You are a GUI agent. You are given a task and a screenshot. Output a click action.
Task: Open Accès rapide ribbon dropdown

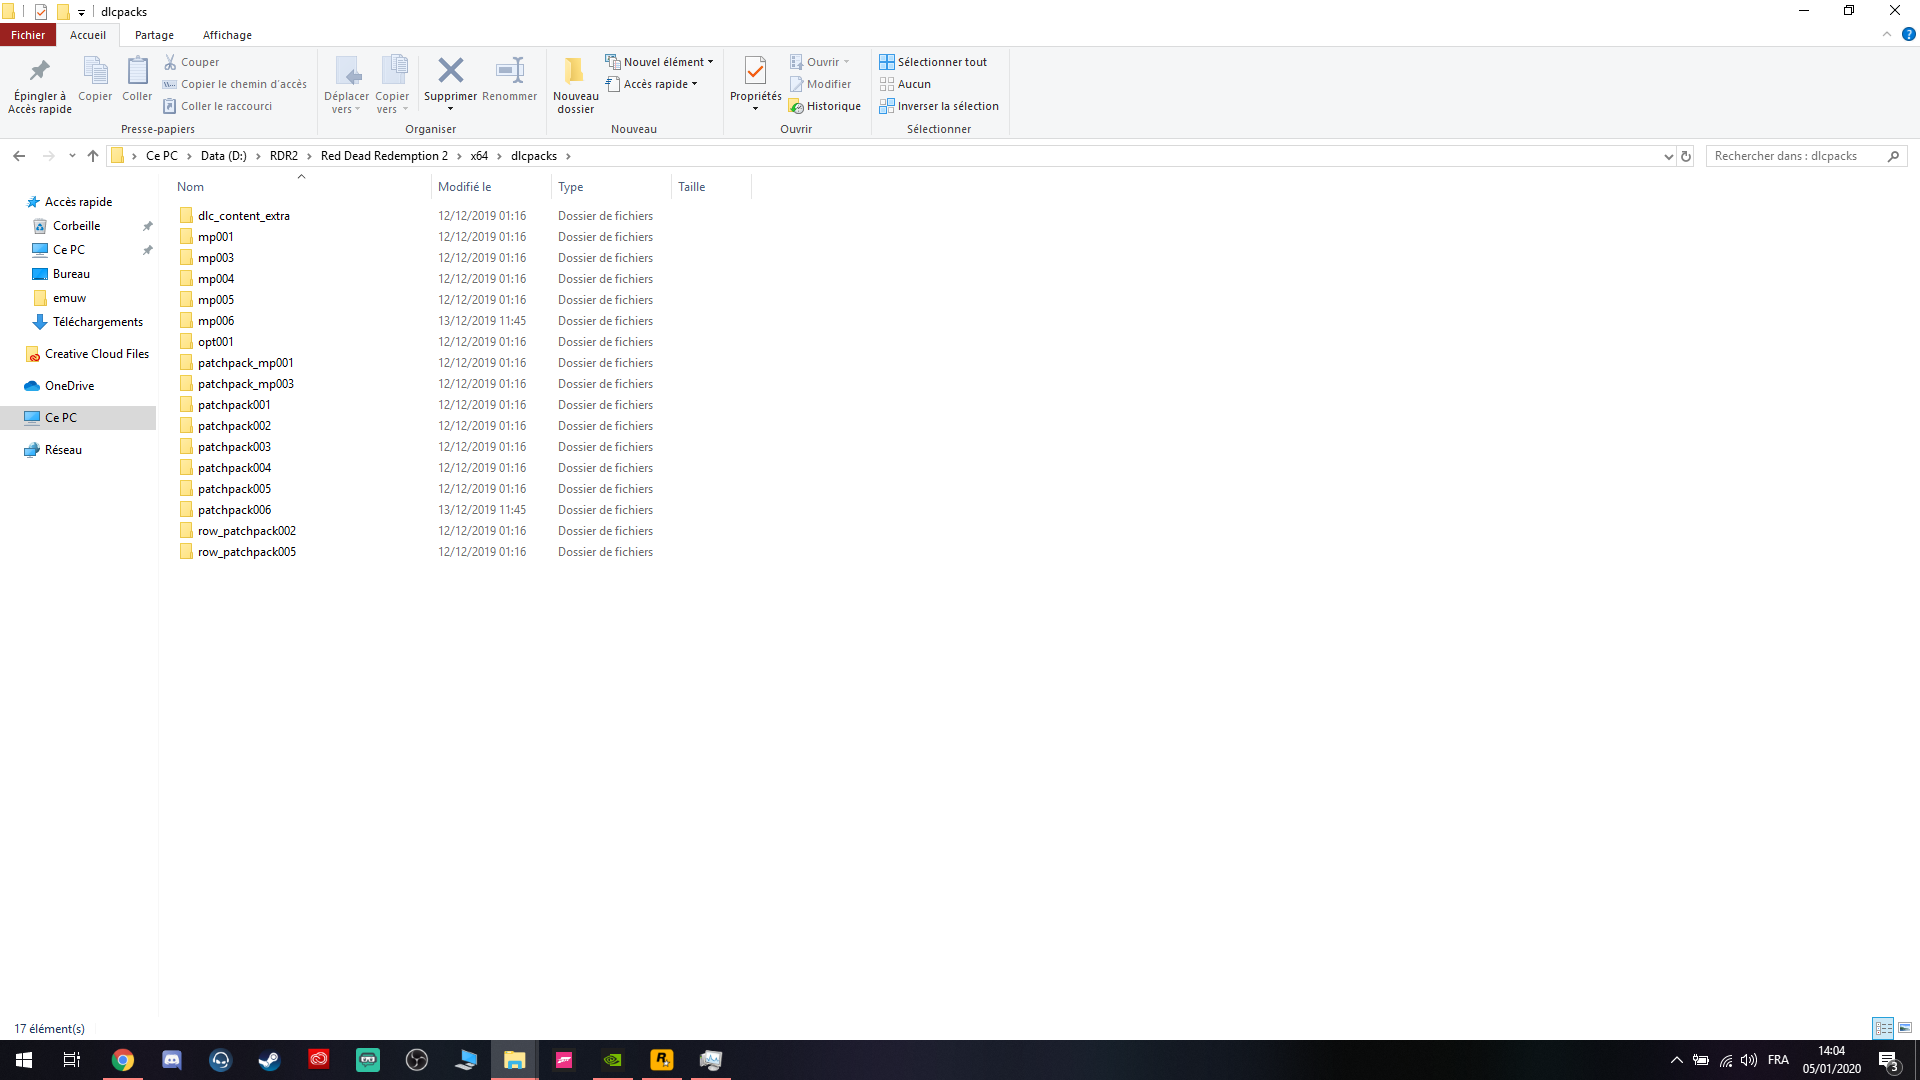point(651,84)
